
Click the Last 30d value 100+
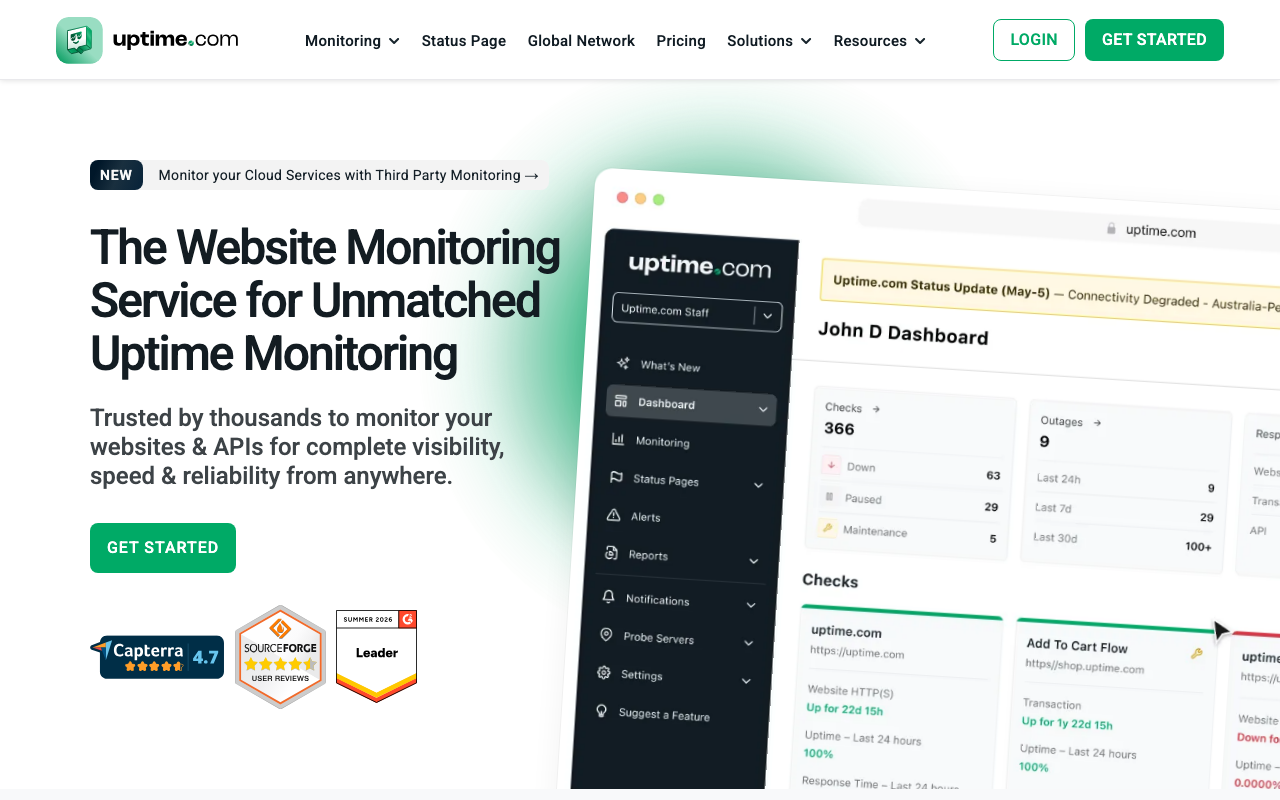point(1198,546)
